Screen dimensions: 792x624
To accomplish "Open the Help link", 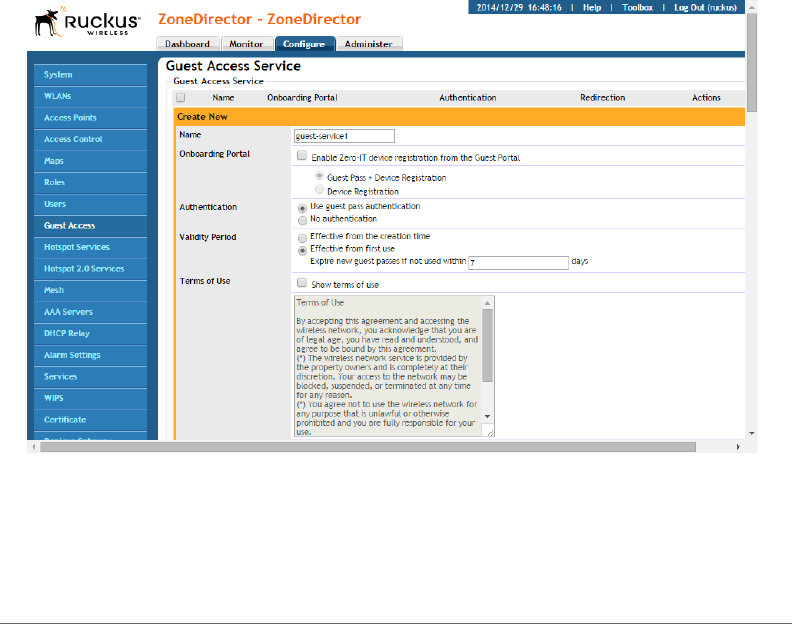I will coord(592,8).
